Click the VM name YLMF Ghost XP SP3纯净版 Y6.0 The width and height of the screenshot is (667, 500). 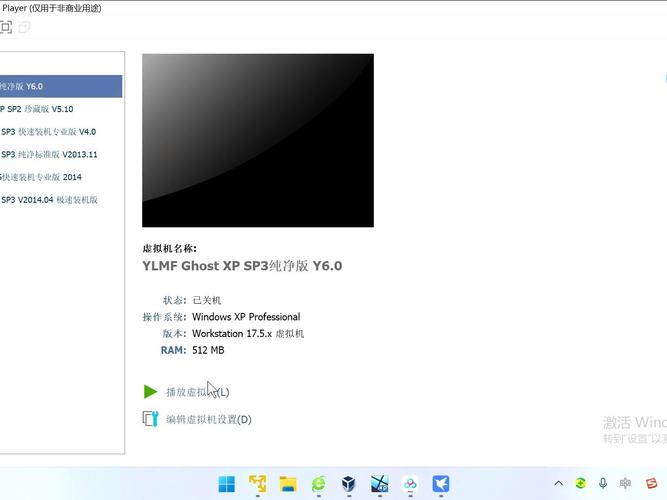[x=242, y=266]
